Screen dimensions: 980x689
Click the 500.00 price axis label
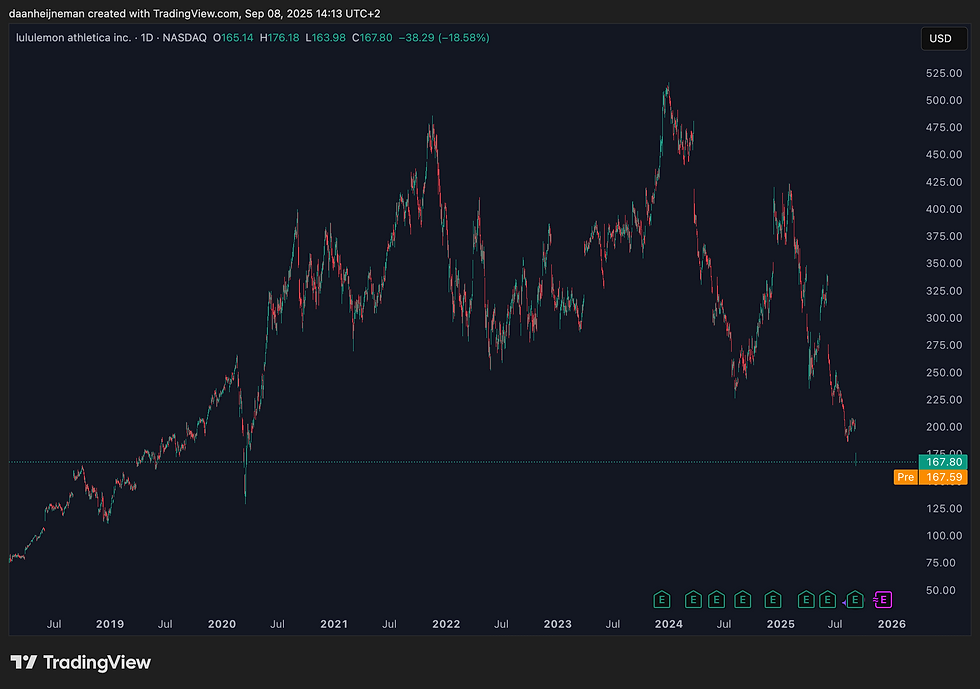944,100
